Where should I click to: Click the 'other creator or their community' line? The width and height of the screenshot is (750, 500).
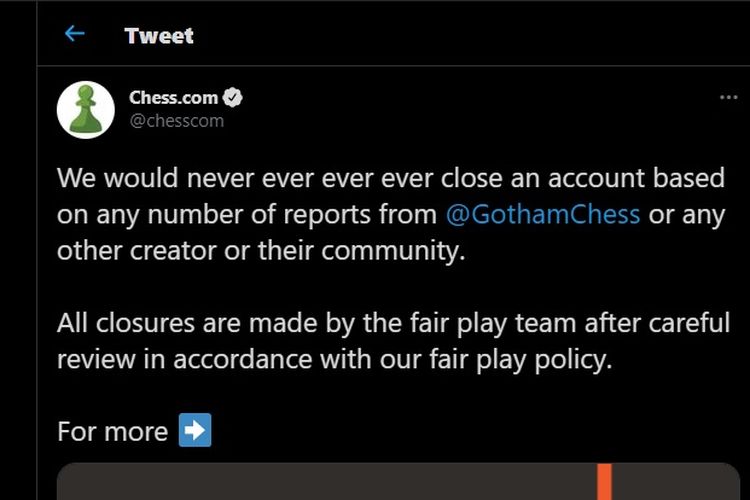click(x=261, y=250)
